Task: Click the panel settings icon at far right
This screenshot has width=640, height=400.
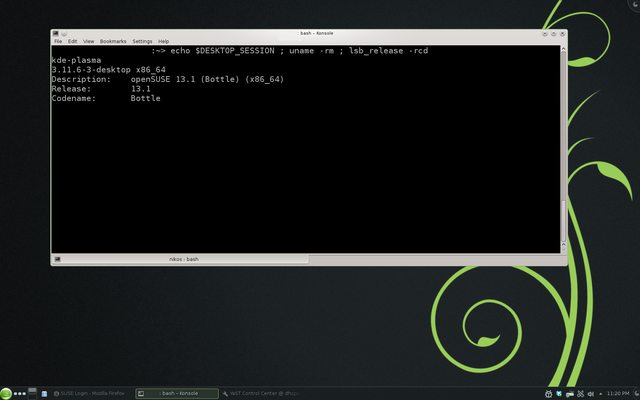Action: click(x=634, y=393)
